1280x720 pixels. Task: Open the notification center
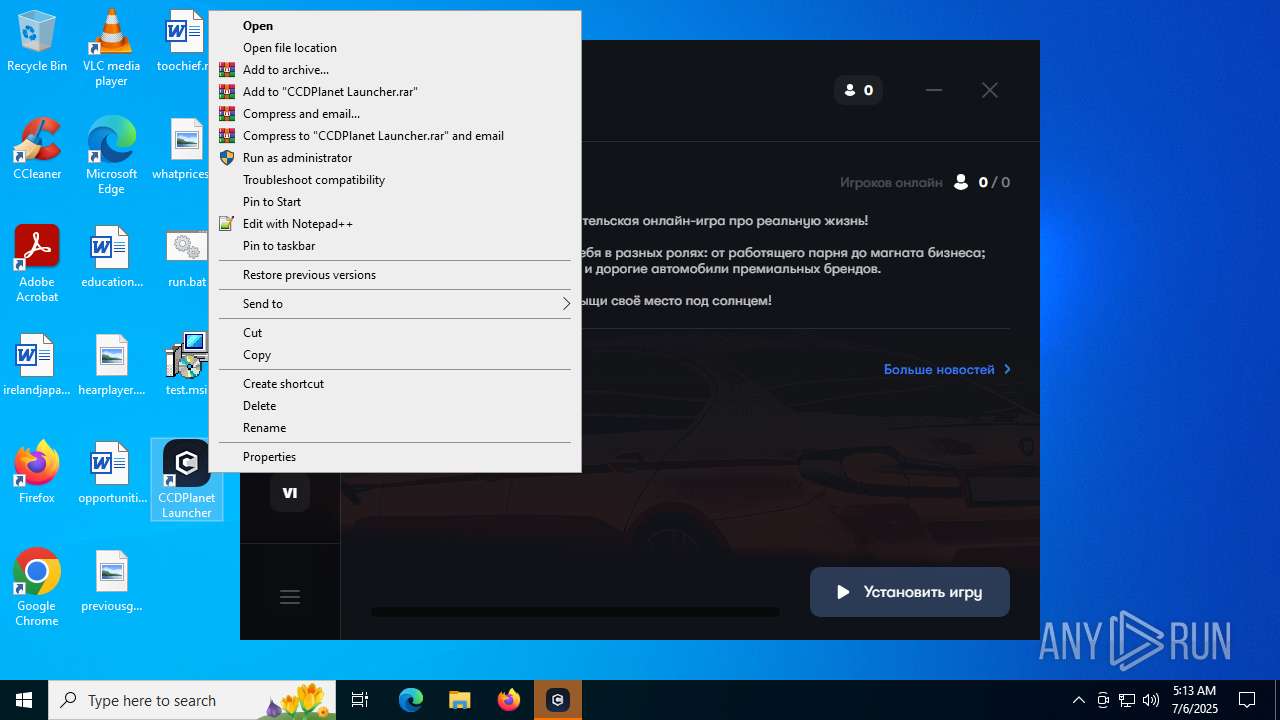[x=1247, y=700]
